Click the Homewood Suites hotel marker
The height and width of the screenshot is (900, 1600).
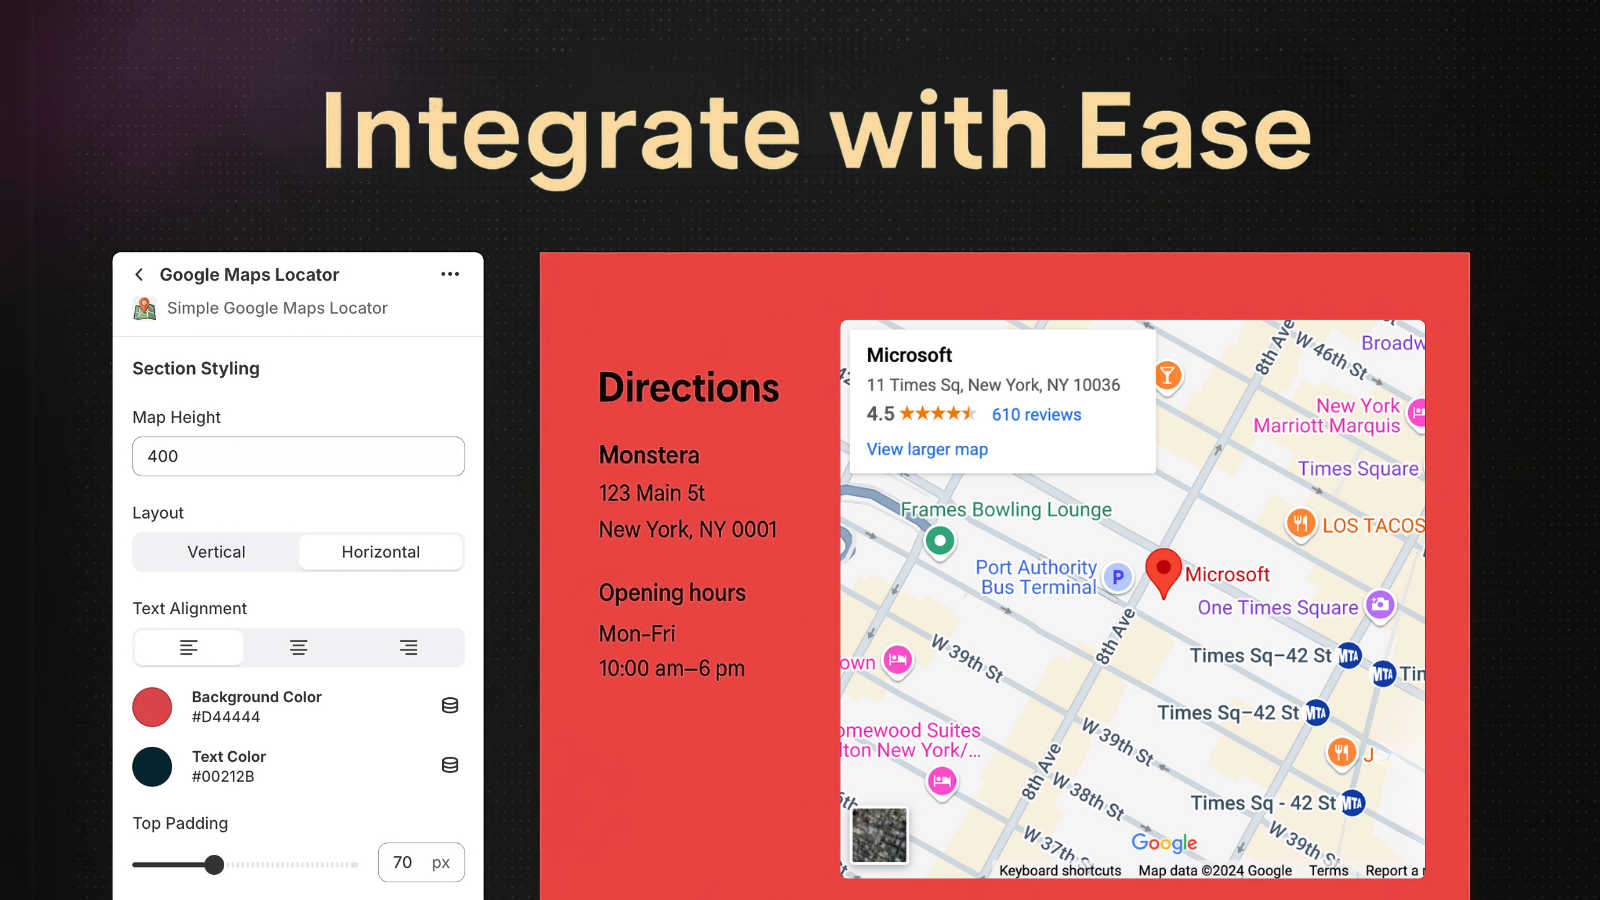click(942, 781)
